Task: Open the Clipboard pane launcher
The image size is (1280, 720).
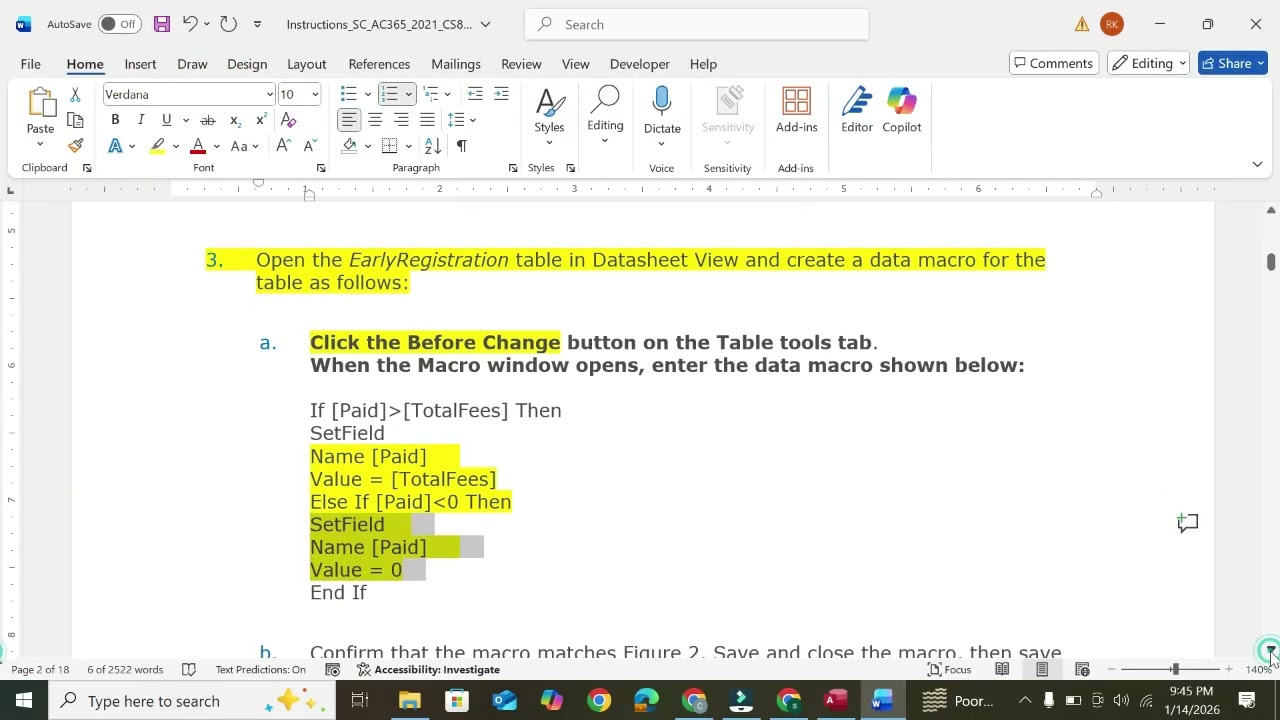Action: (87, 168)
